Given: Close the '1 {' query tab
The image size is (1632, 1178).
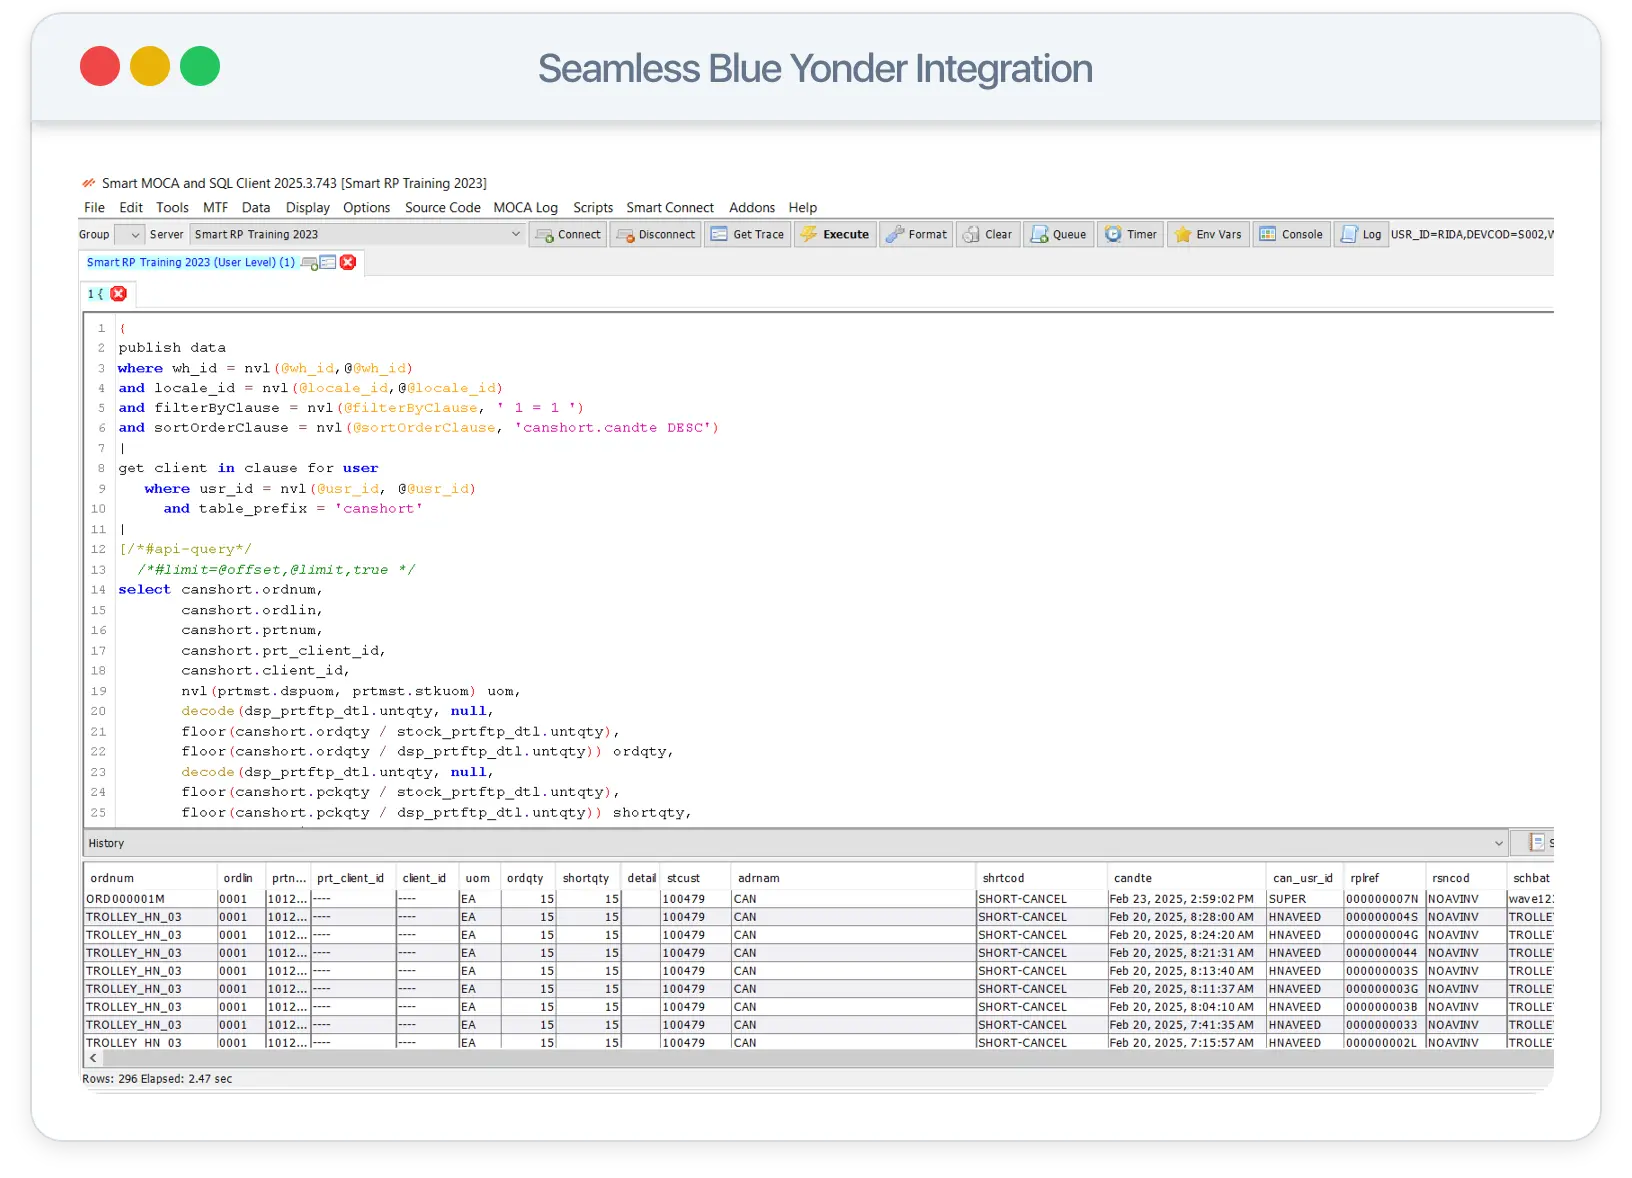Looking at the screenshot, I should [119, 294].
